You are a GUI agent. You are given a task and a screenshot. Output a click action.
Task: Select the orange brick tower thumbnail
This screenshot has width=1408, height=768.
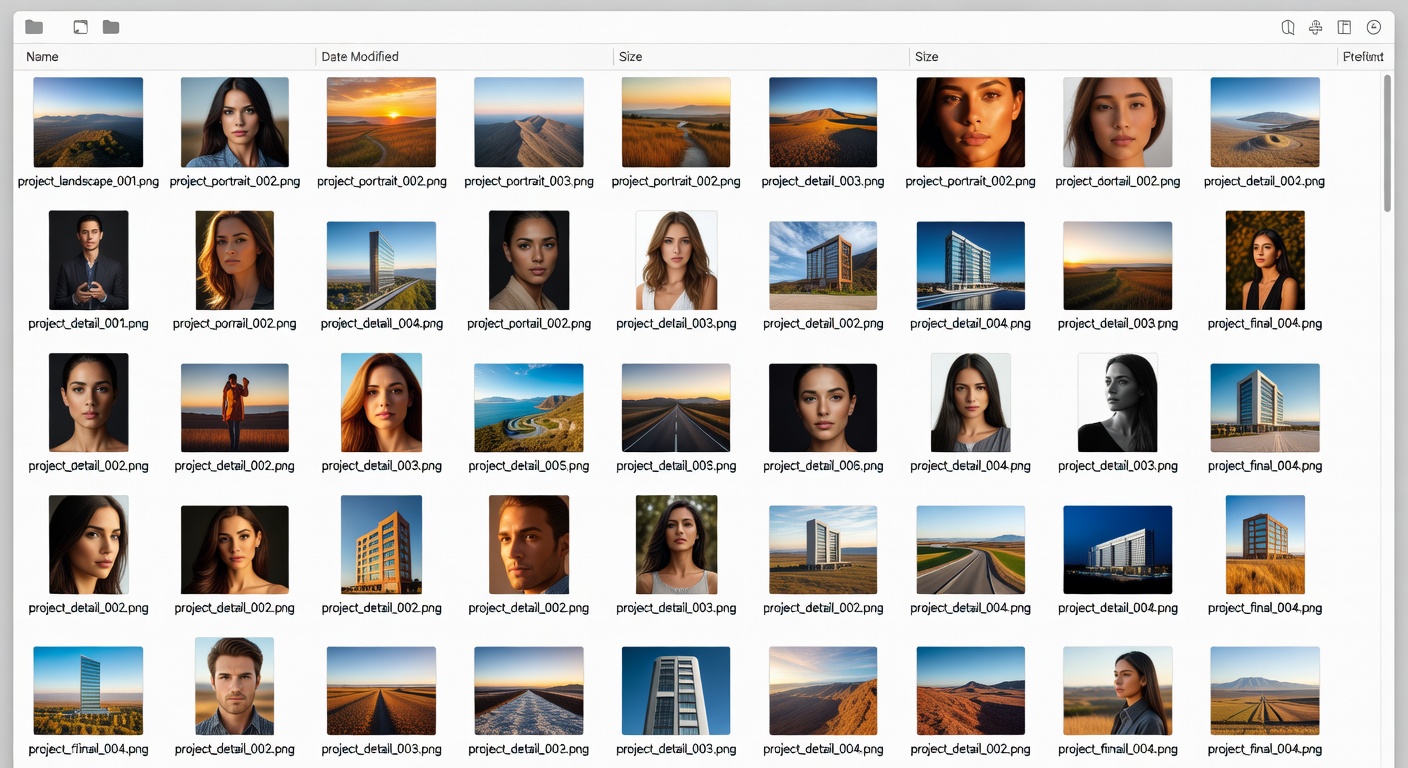pyautogui.click(x=381, y=544)
